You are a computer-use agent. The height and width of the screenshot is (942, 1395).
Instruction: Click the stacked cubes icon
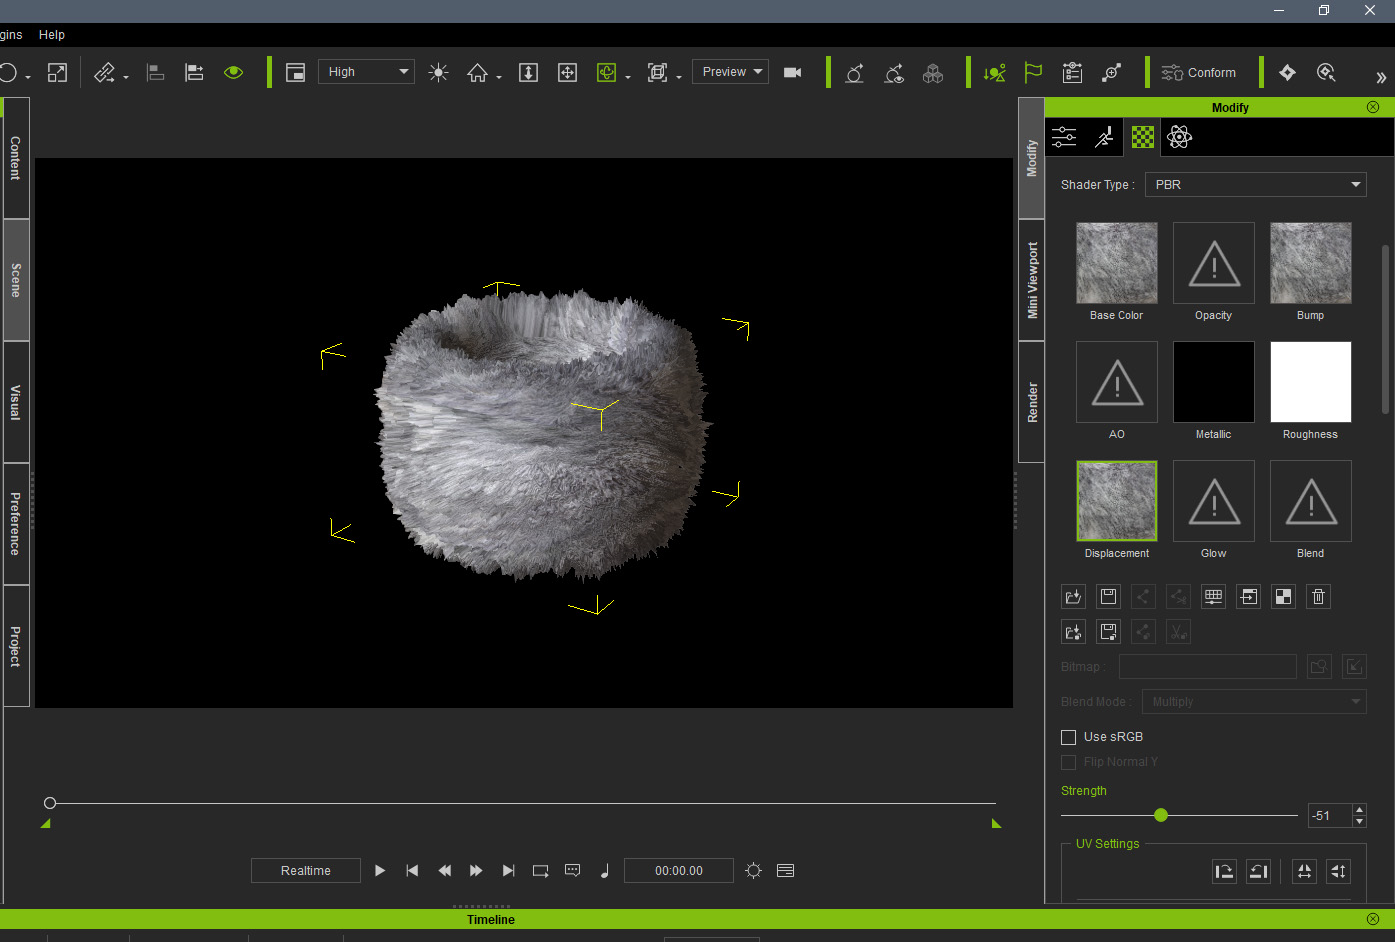click(933, 72)
